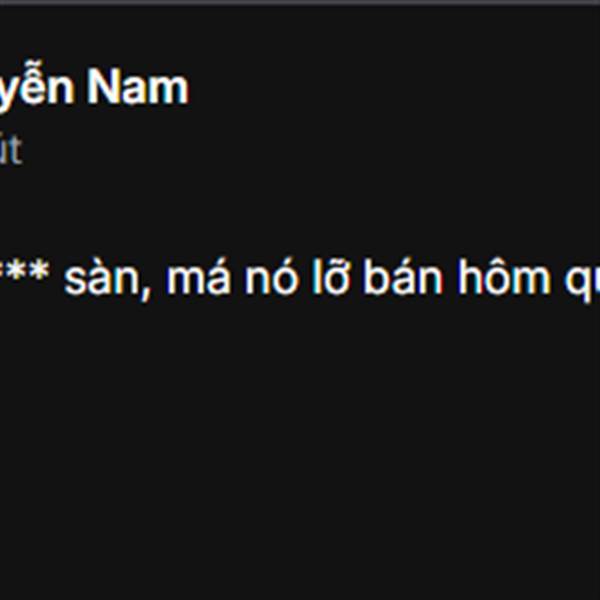Open the profile of "yễn Nam"
The height and width of the screenshot is (600, 600).
click(x=94, y=87)
